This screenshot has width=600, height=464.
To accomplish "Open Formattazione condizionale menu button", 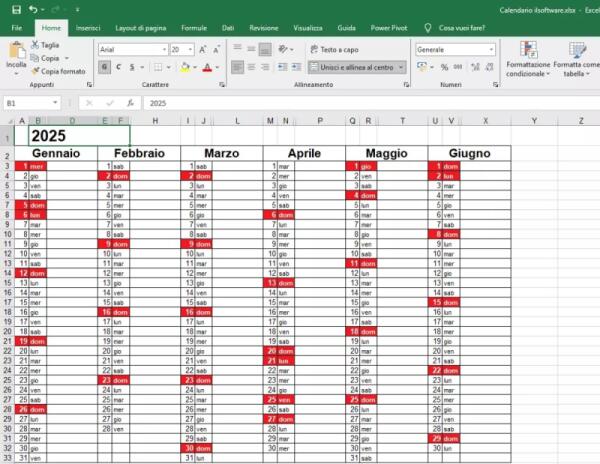I will tap(527, 58).
